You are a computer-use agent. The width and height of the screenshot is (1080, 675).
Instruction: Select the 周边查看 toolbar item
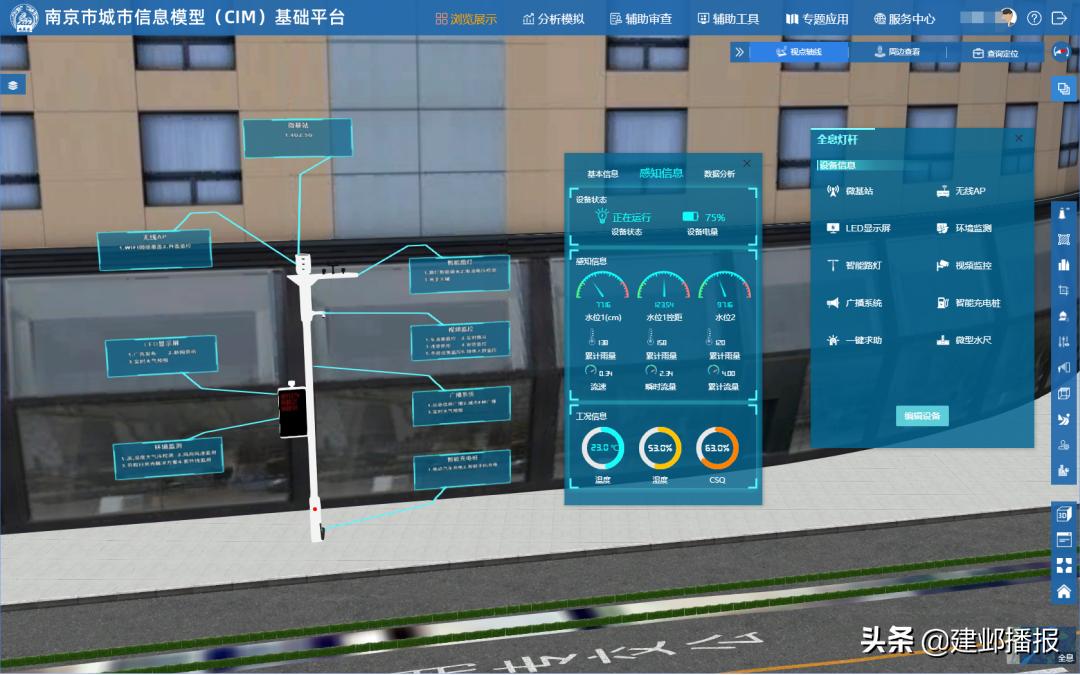point(897,52)
